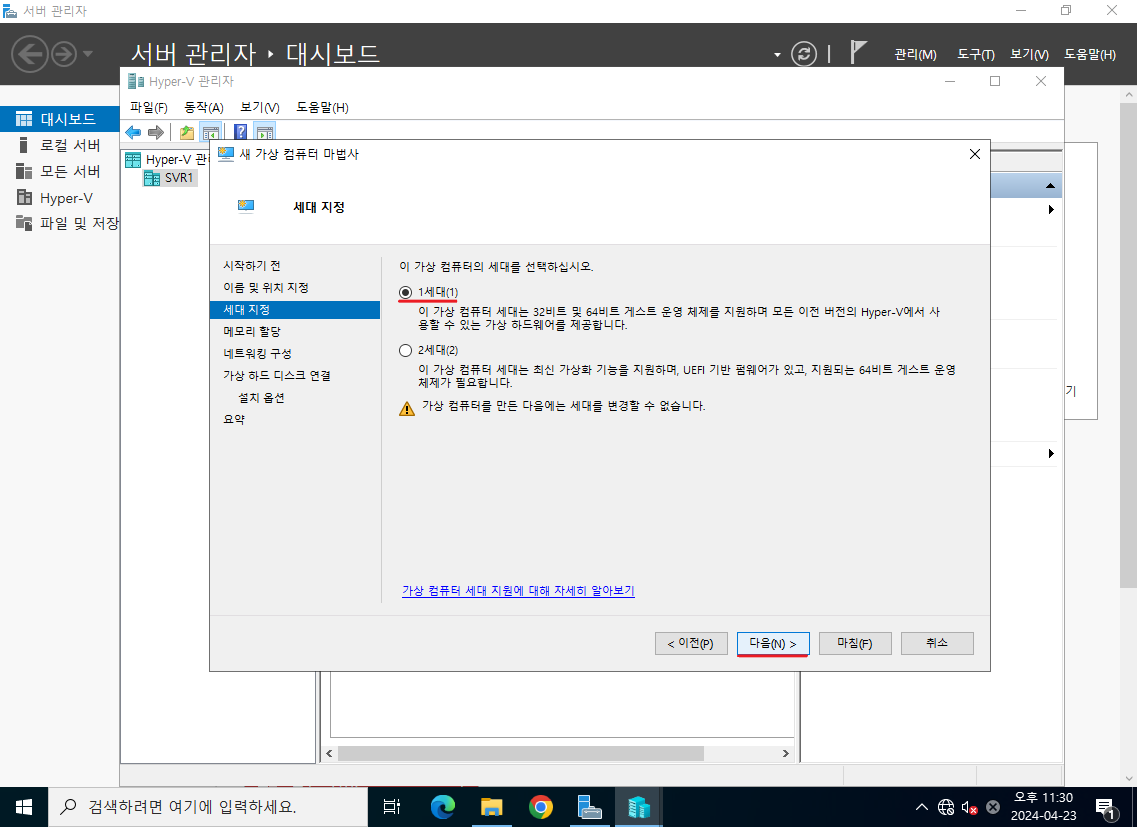Click Server Manager forward navigation button
This screenshot has height=827, width=1137.
point(64,54)
